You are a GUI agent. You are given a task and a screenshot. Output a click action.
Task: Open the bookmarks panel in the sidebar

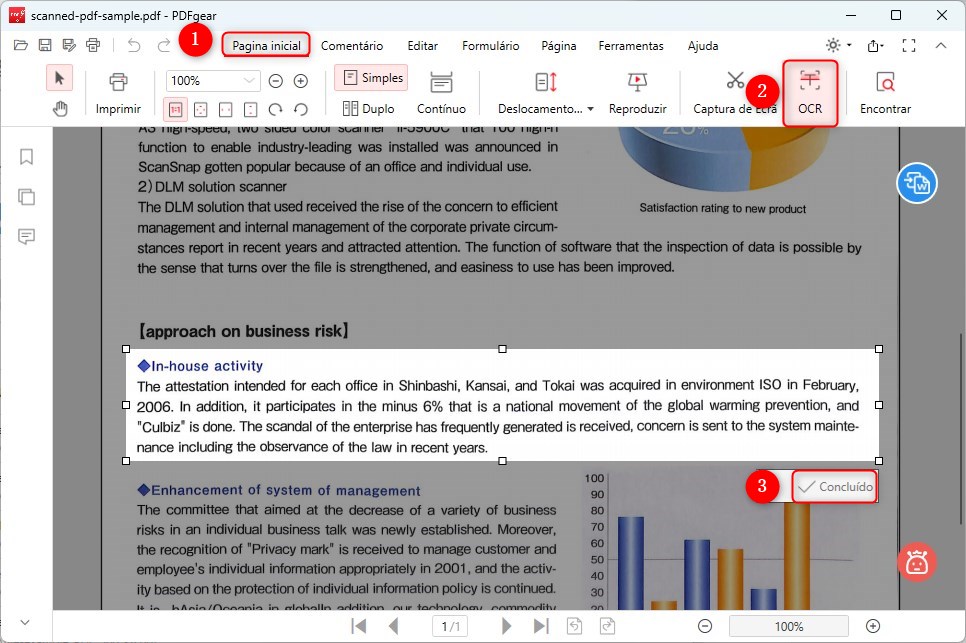point(26,157)
